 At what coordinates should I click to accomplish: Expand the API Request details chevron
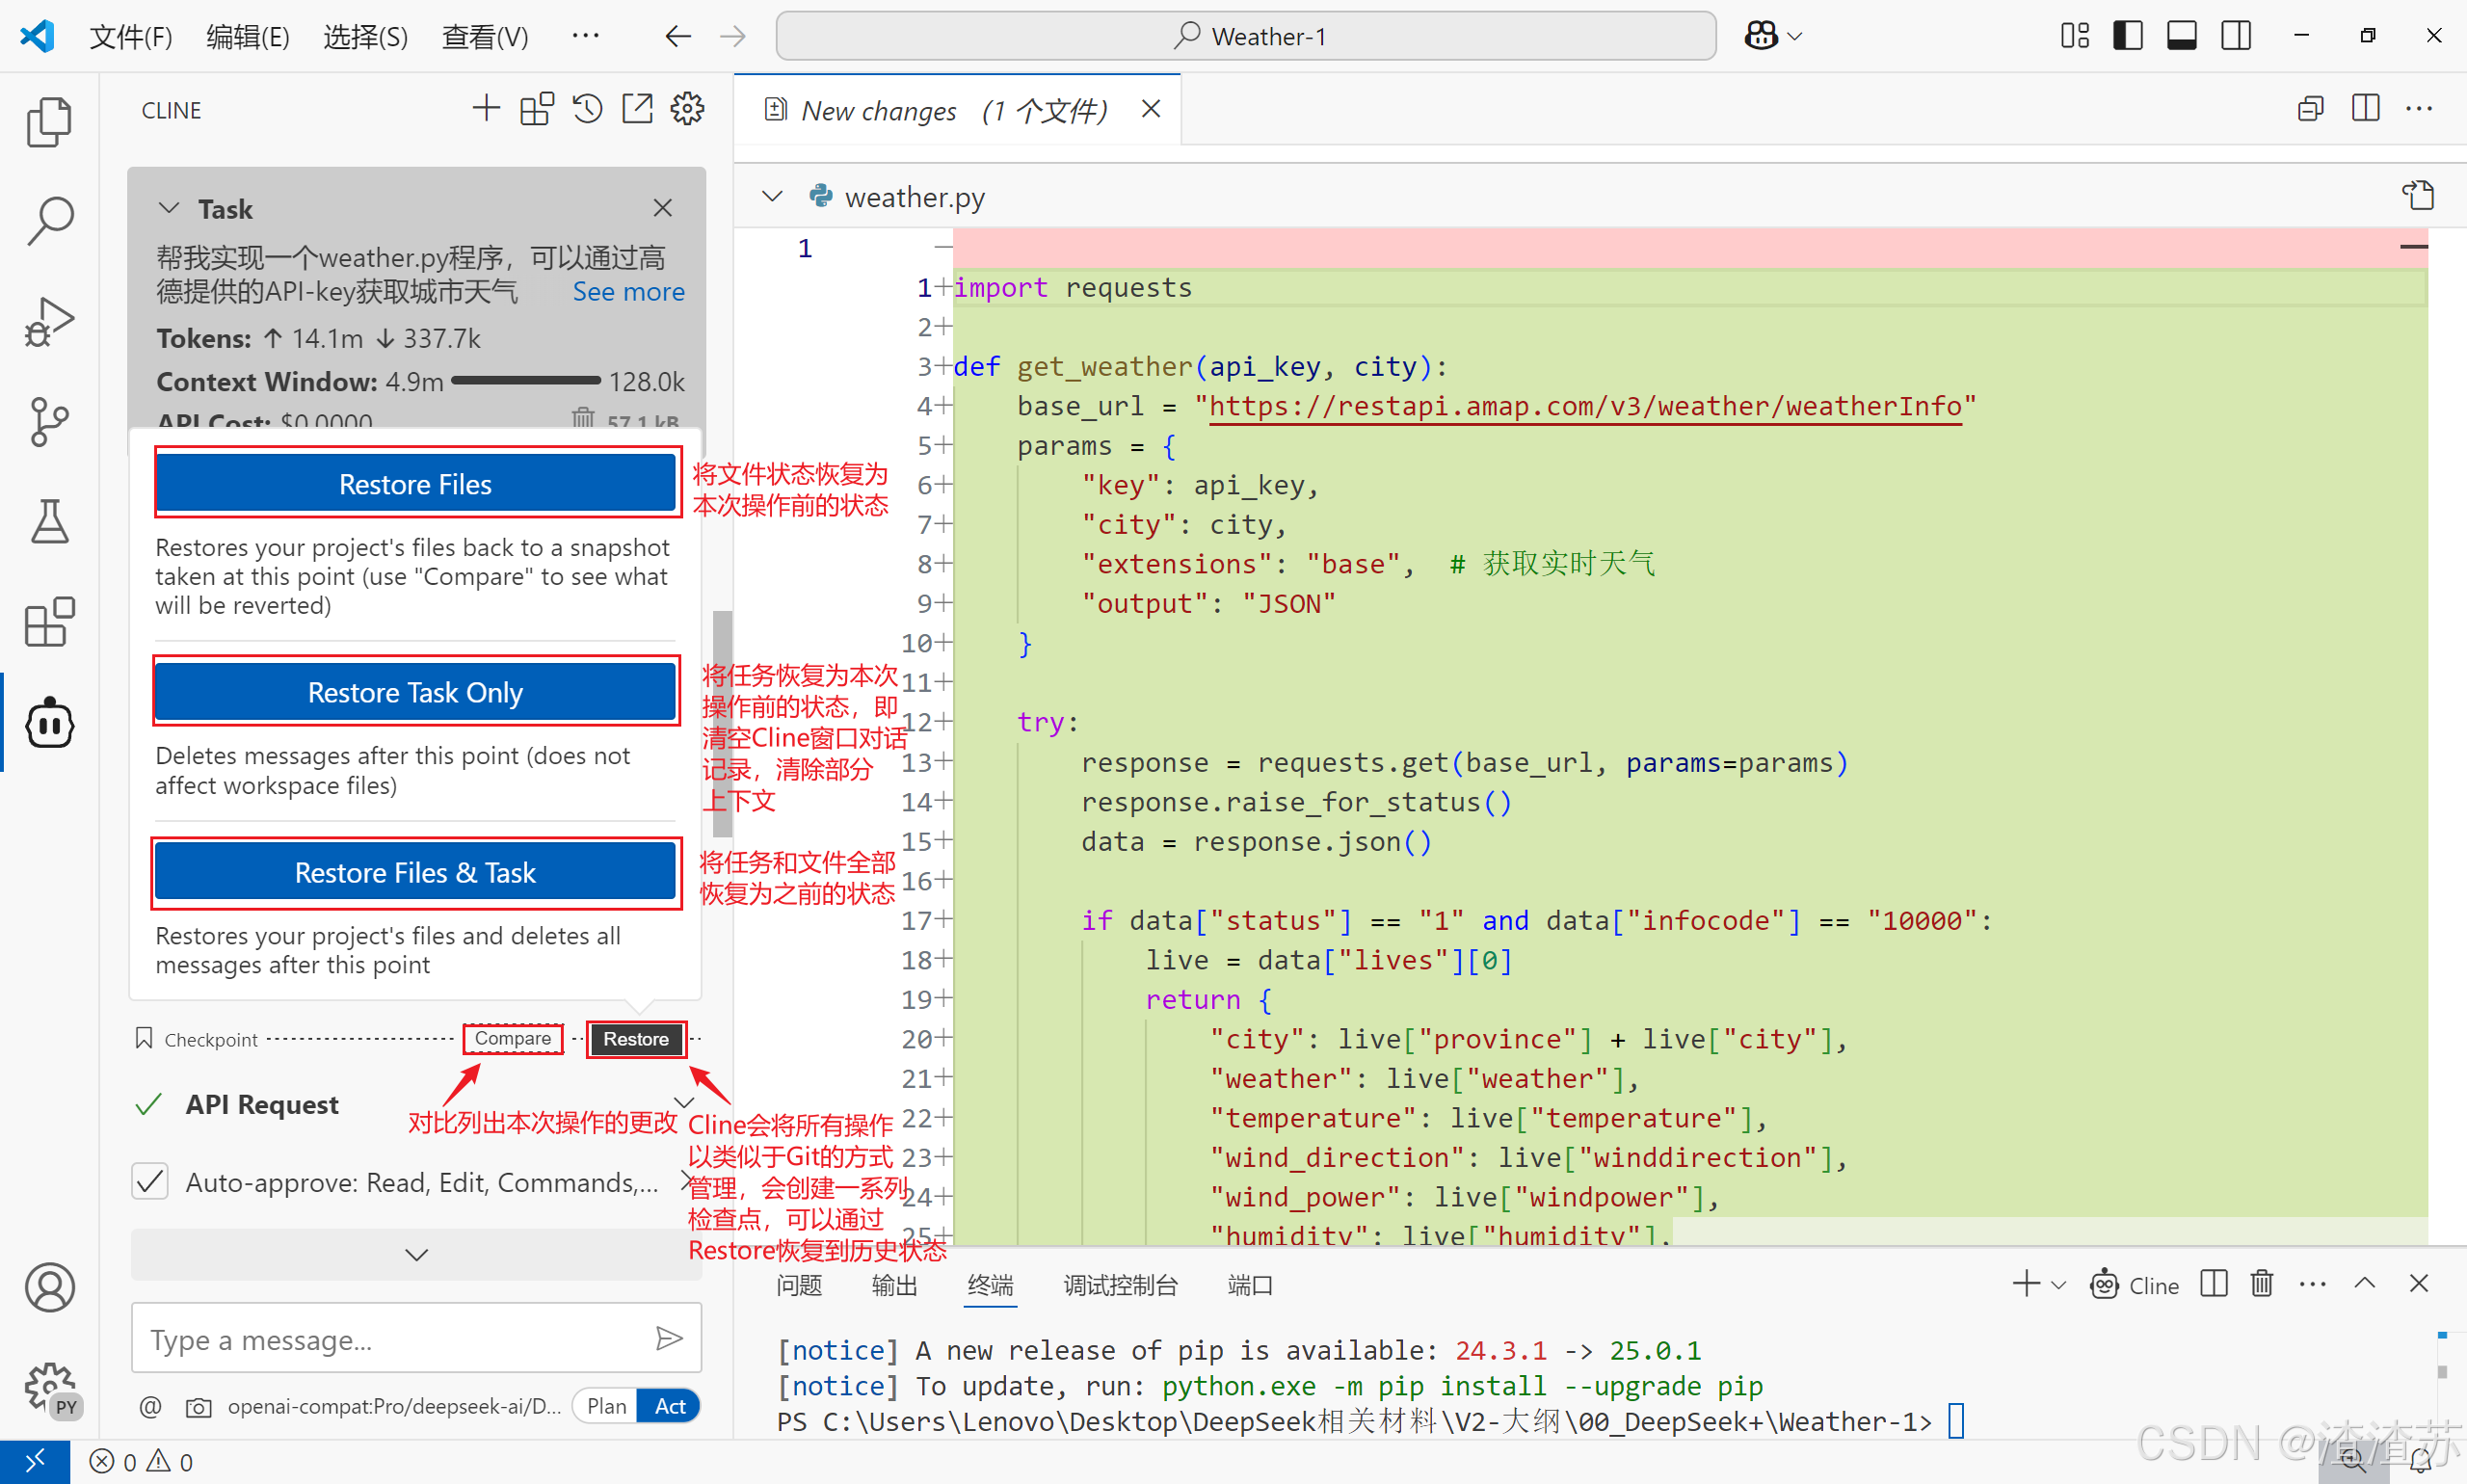[684, 1103]
